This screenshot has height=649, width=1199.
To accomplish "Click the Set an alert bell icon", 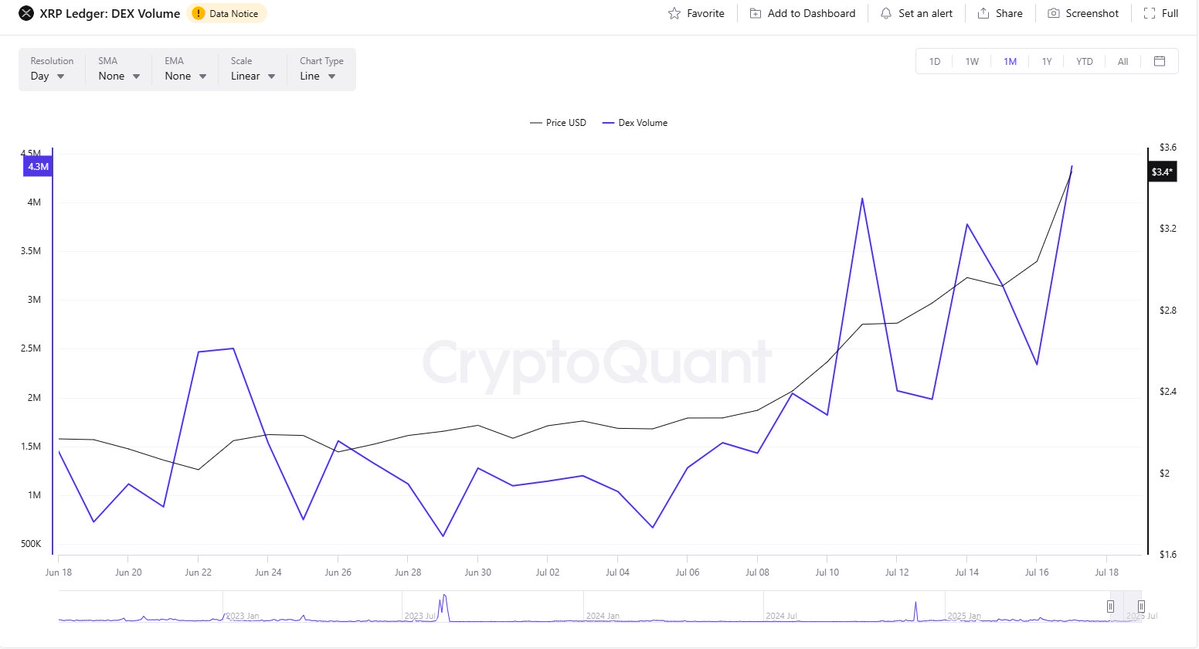I will pyautogui.click(x=885, y=13).
